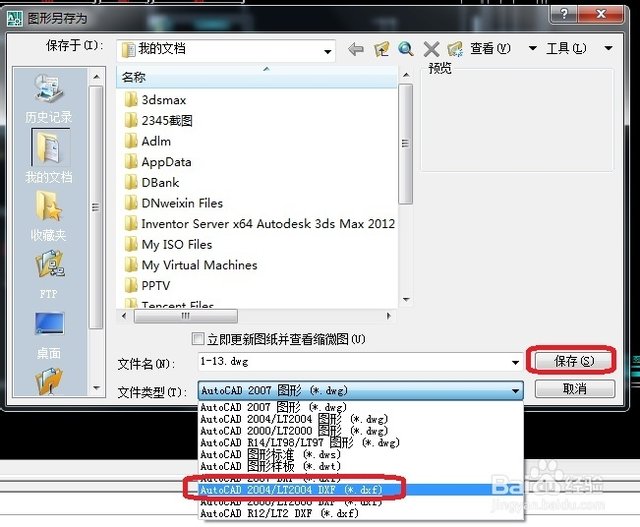Open the 查看 view dropdown menu
This screenshot has height=527, width=640.
532,48
